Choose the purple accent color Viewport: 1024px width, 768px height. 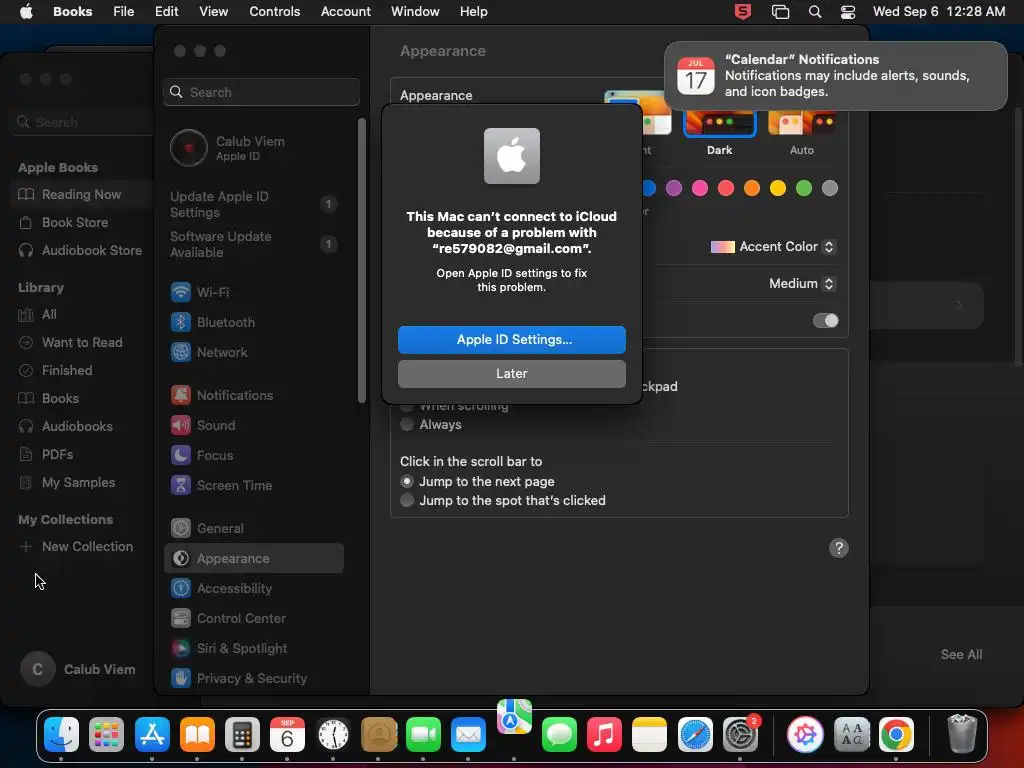[673, 188]
